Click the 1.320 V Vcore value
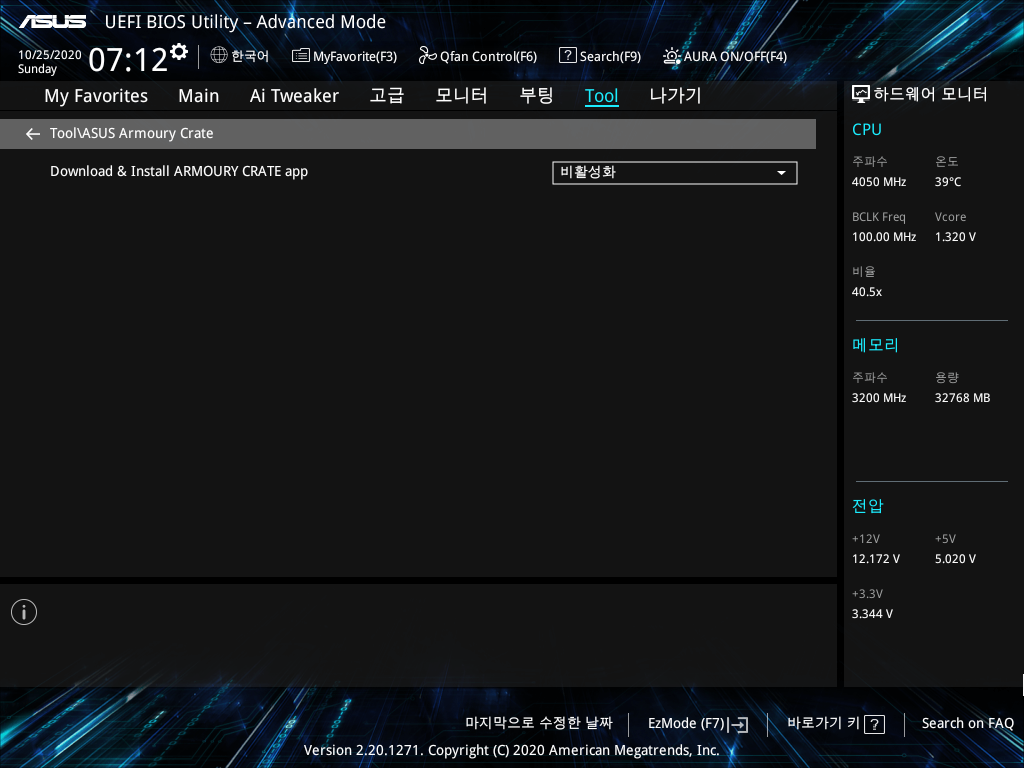Viewport: 1024px width, 768px height. tap(955, 237)
